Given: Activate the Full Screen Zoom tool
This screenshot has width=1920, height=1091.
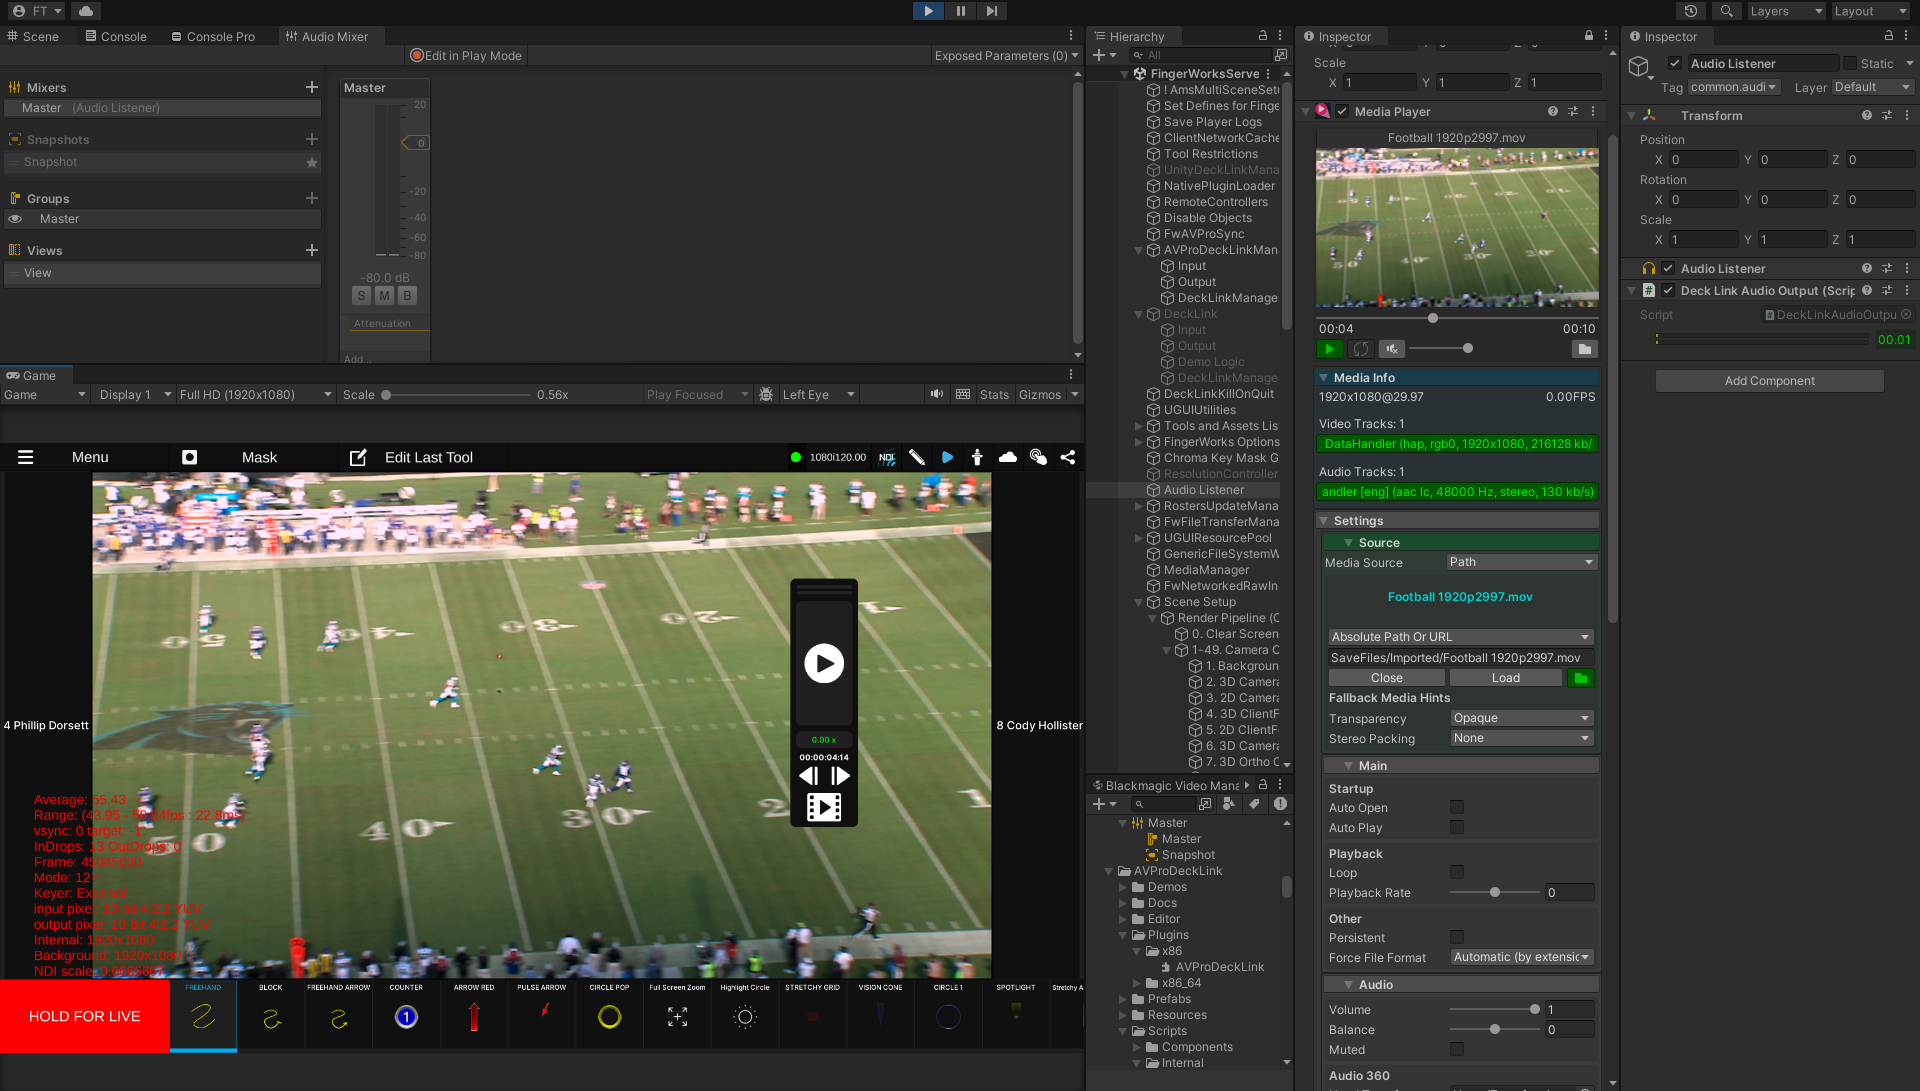Looking at the screenshot, I should 676,1017.
